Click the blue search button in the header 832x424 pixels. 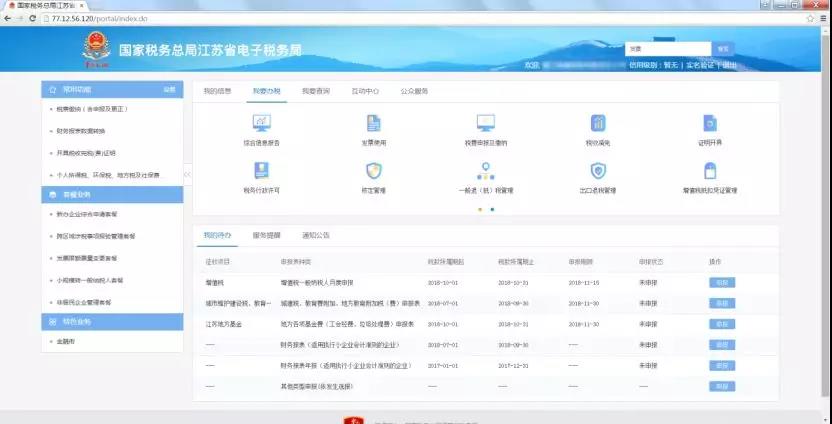(724, 48)
